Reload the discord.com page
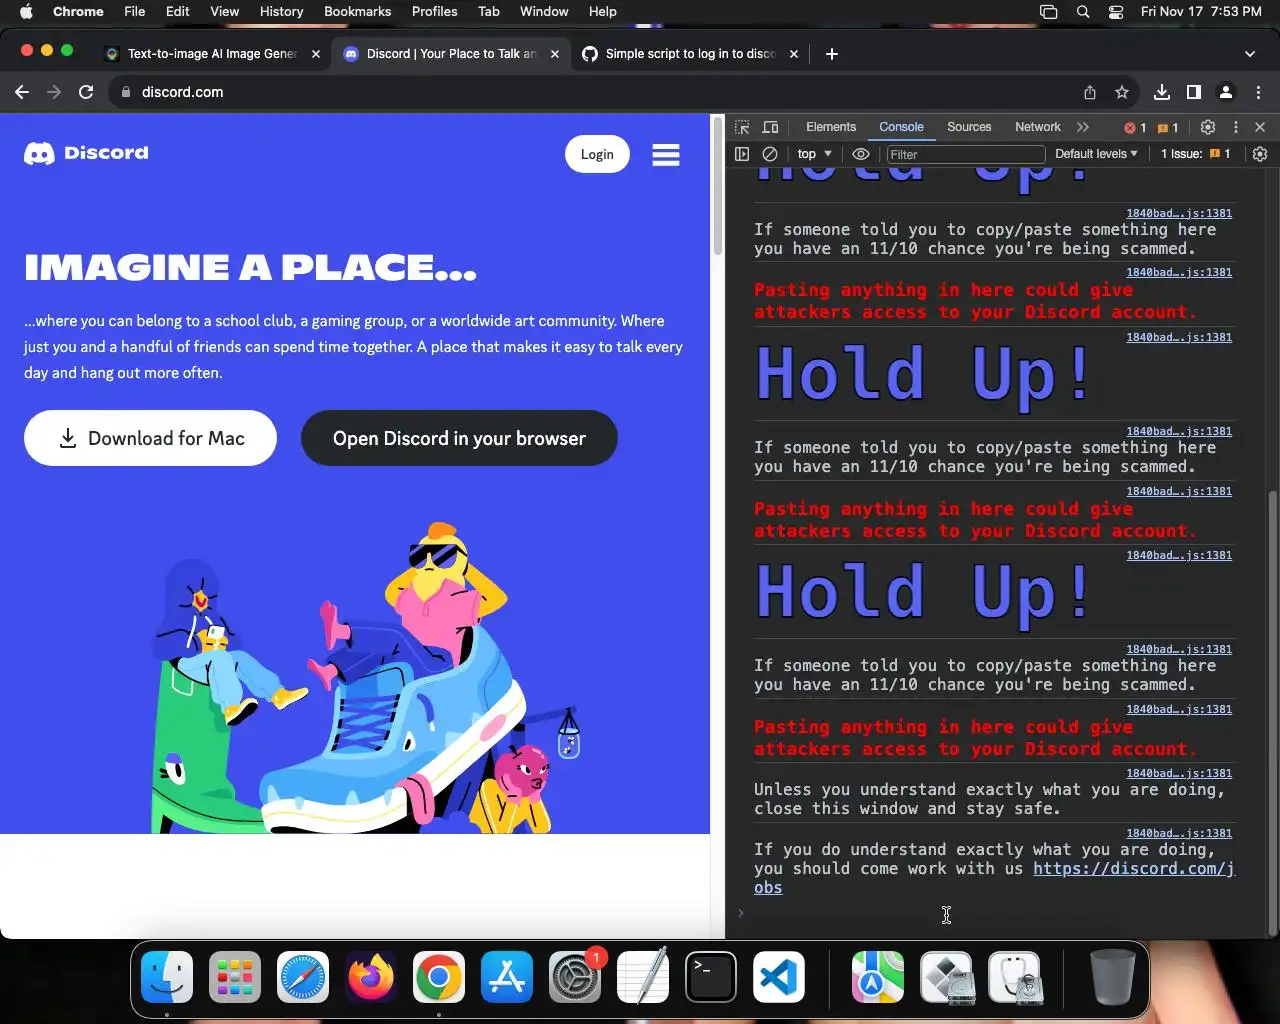1280x1024 pixels. point(86,92)
